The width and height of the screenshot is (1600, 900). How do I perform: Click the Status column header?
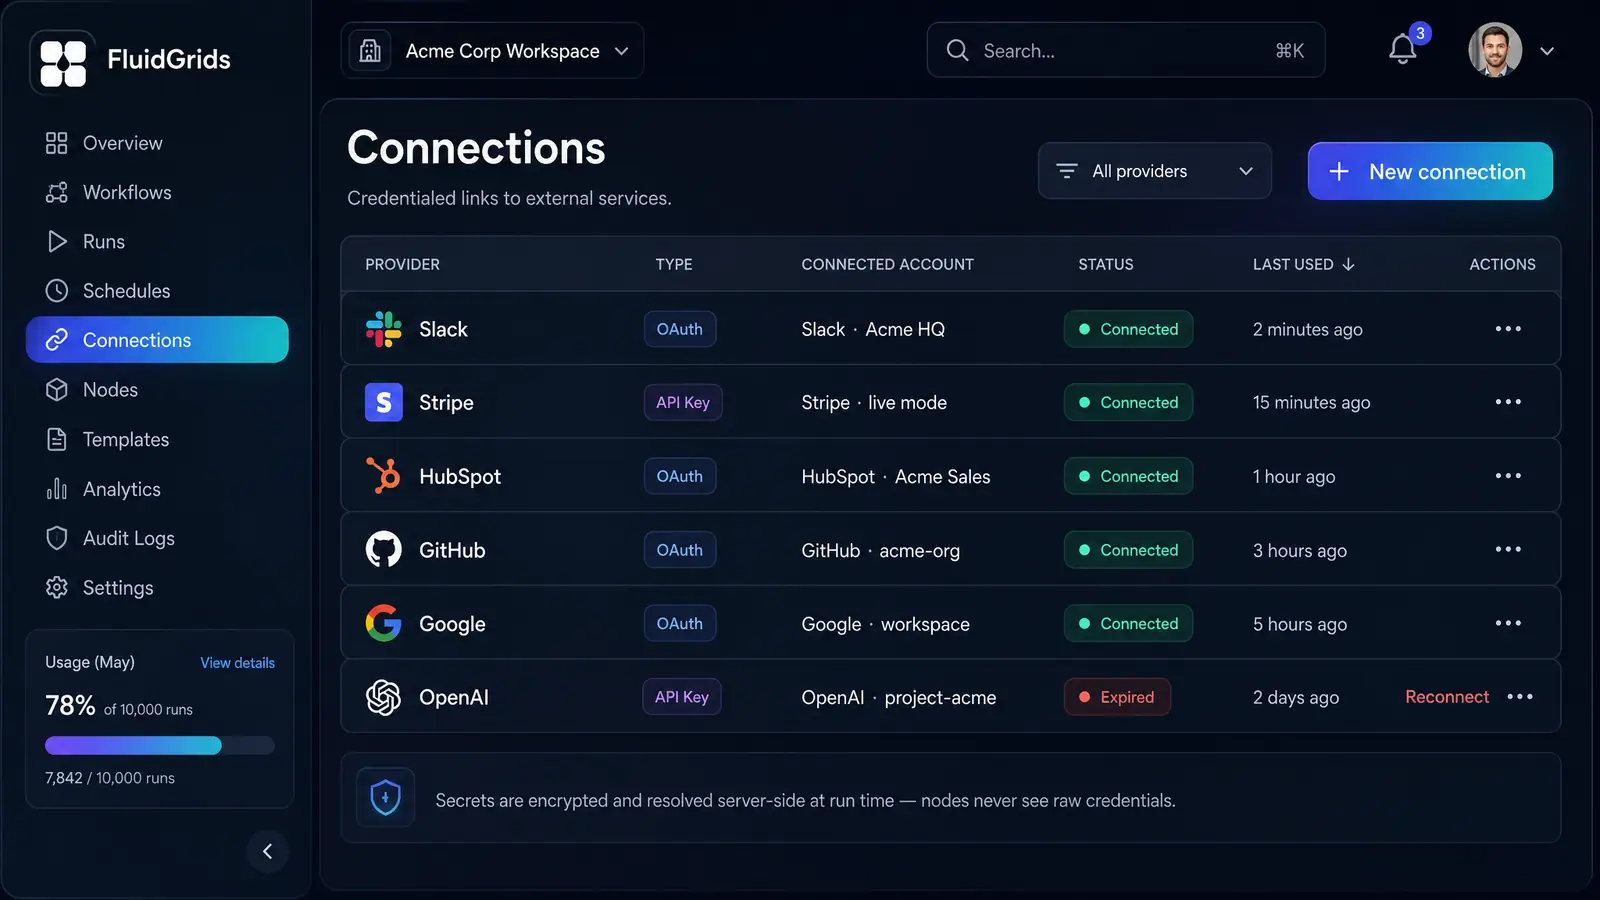pyautogui.click(x=1106, y=264)
